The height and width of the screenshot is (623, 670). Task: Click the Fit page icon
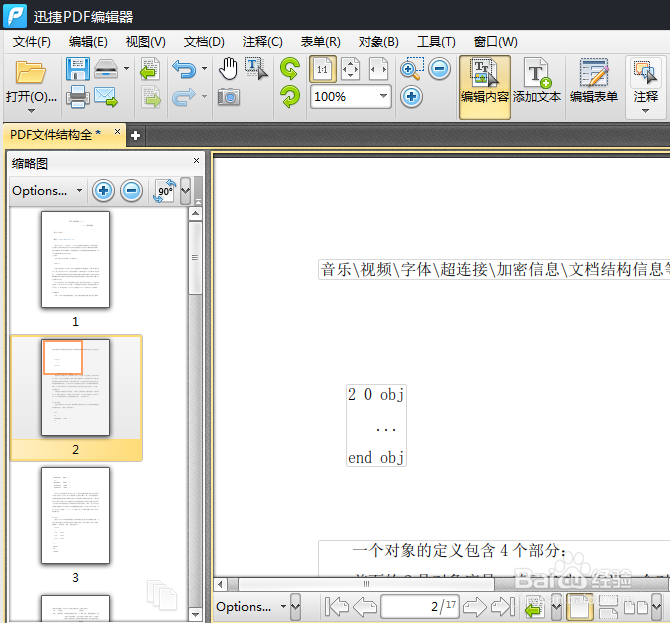350,69
